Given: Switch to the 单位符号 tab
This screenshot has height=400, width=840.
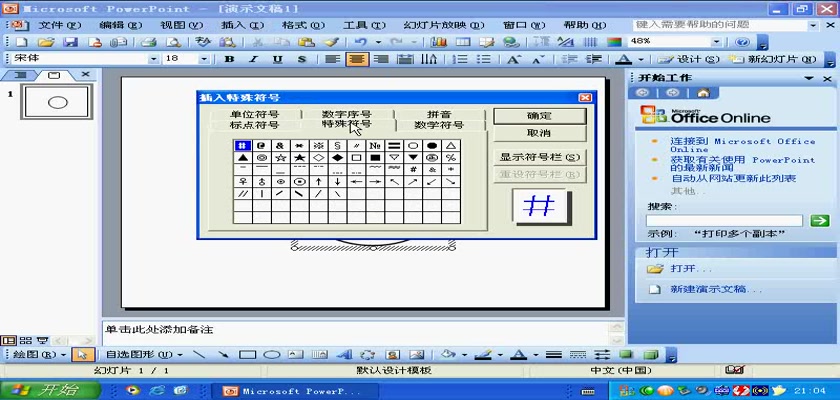Looking at the screenshot, I should pos(254,114).
